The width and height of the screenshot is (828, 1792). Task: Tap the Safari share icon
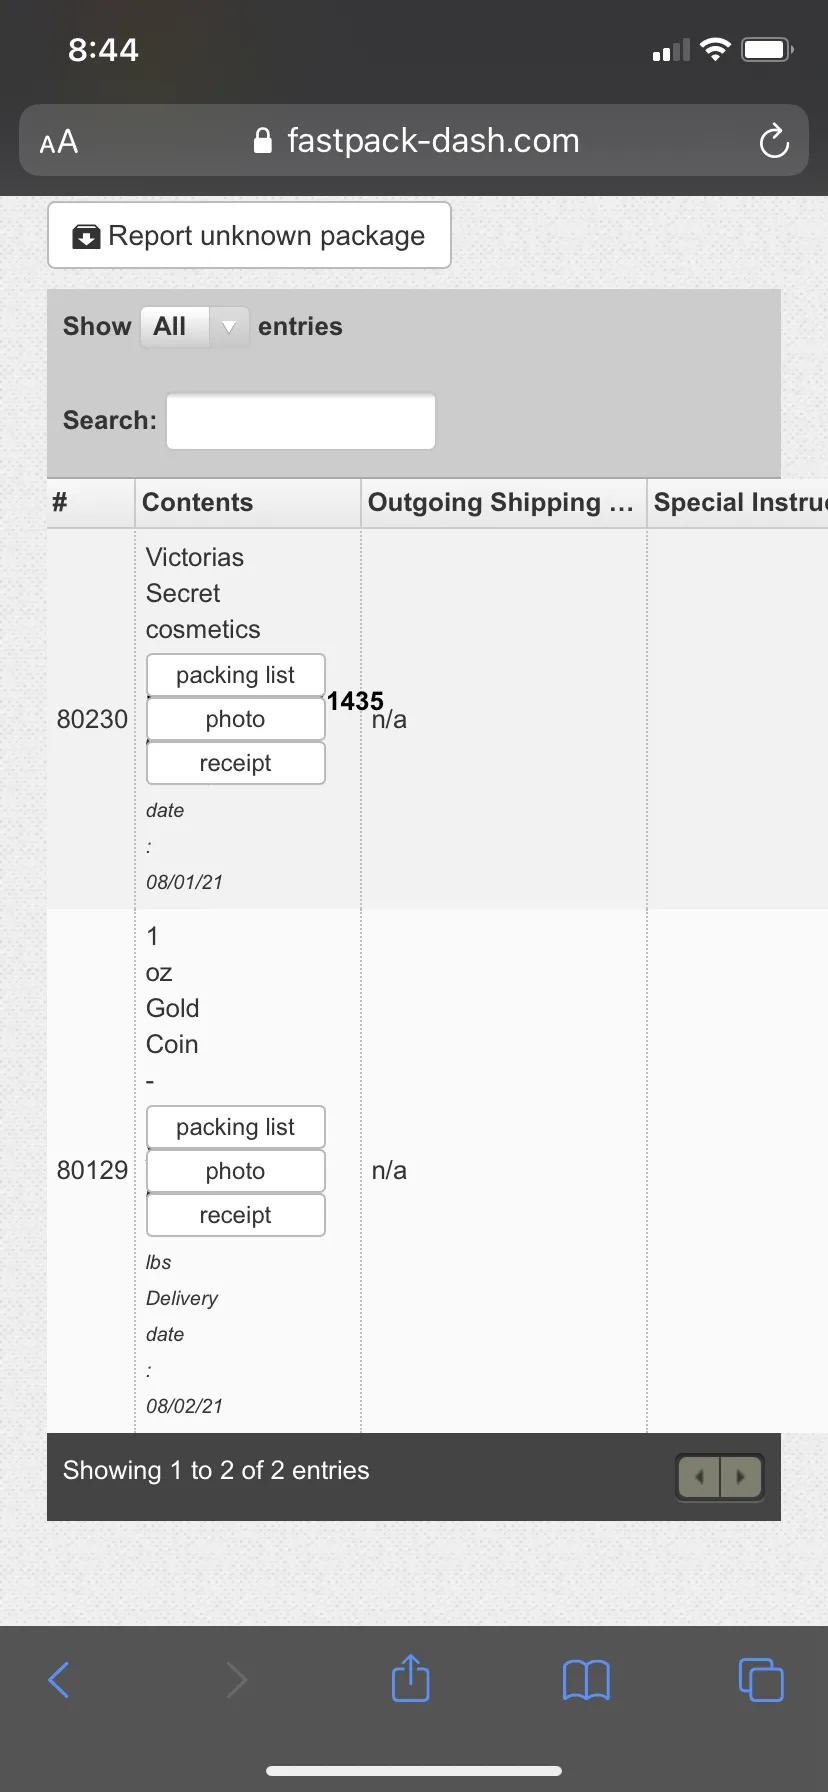point(410,1678)
